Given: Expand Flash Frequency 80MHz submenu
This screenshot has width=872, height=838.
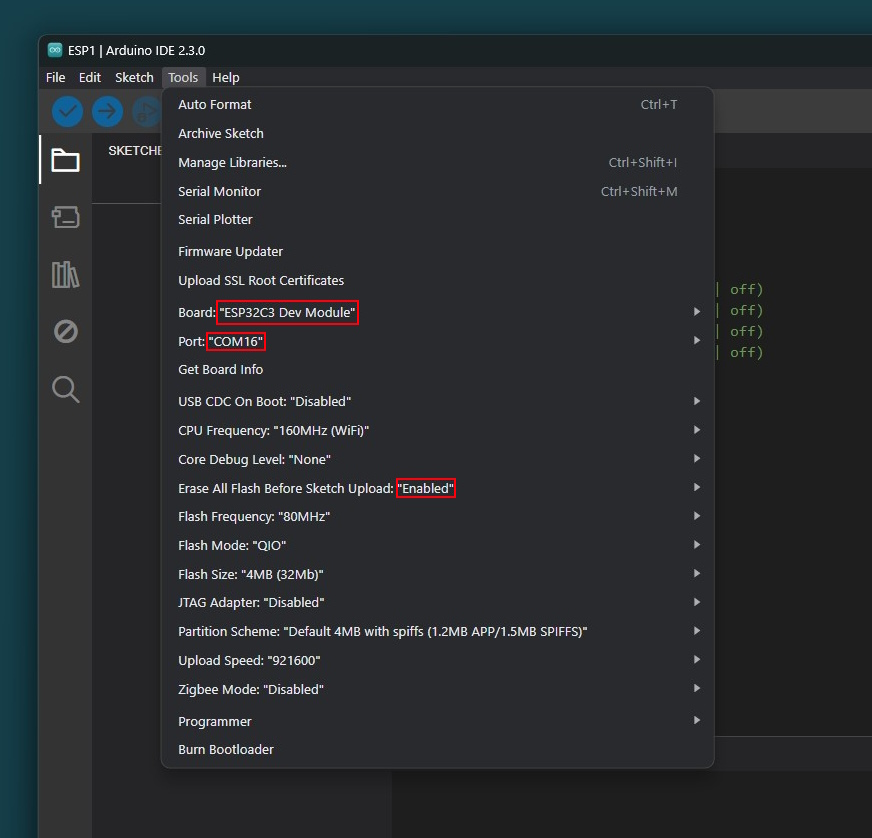Looking at the screenshot, I should [x=437, y=517].
